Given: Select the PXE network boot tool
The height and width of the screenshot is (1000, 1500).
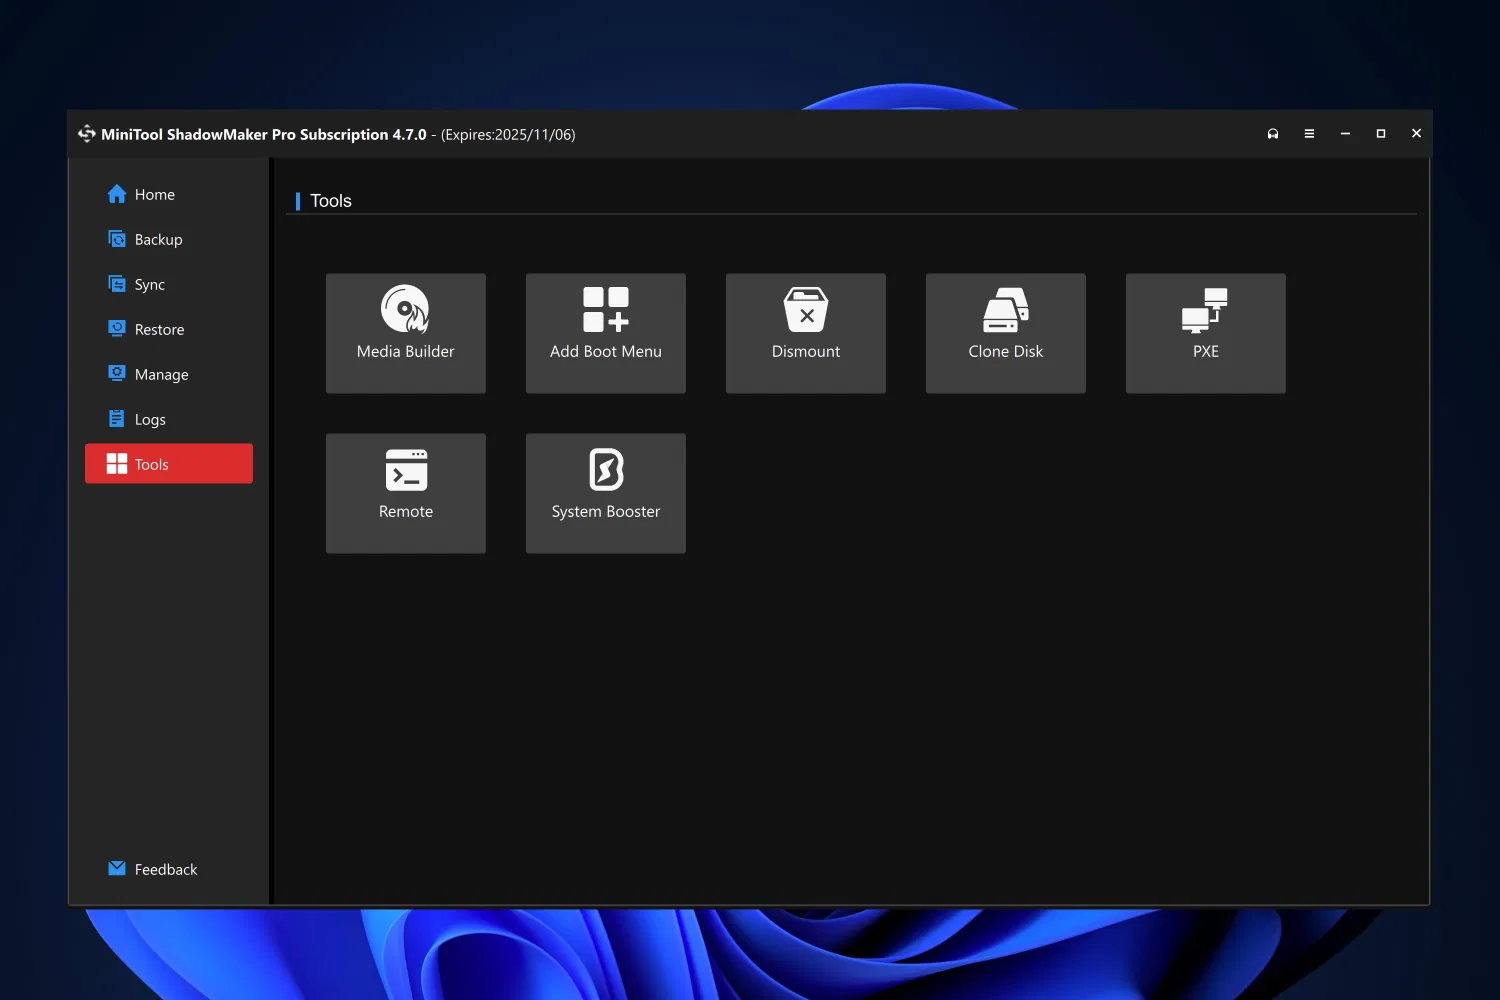Looking at the screenshot, I should (x=1205, y=333).
